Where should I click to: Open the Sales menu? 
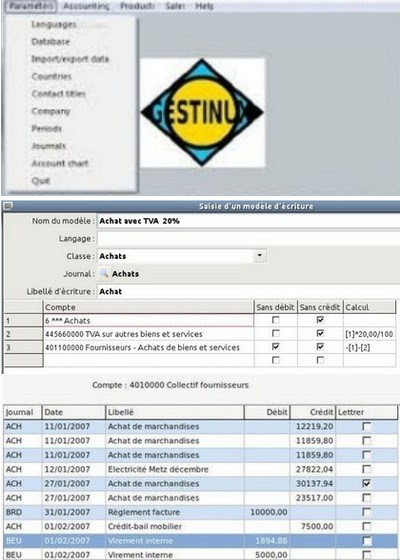(175, 6)
